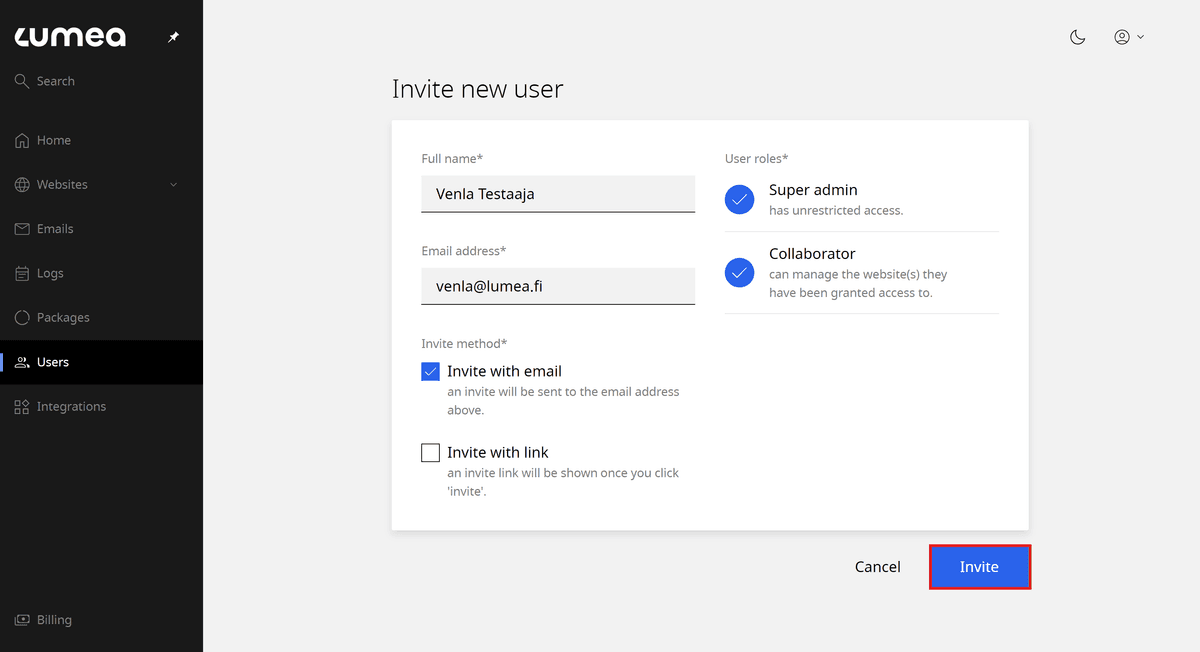Image resolution: width=1200 pixels, height=652 pixels.
Task: Click the Logs calendar icon
Action: pyautogui.click(x=22, y=273)
